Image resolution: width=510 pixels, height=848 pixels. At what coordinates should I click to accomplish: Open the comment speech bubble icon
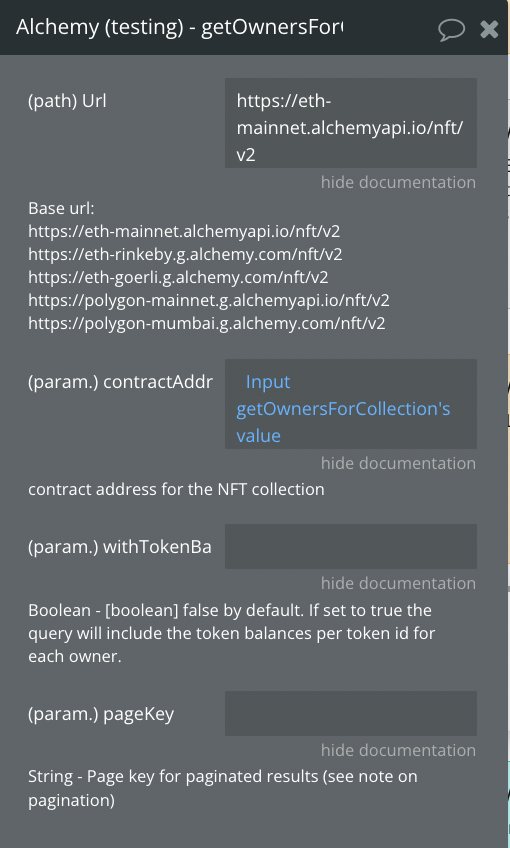(451, 30)
